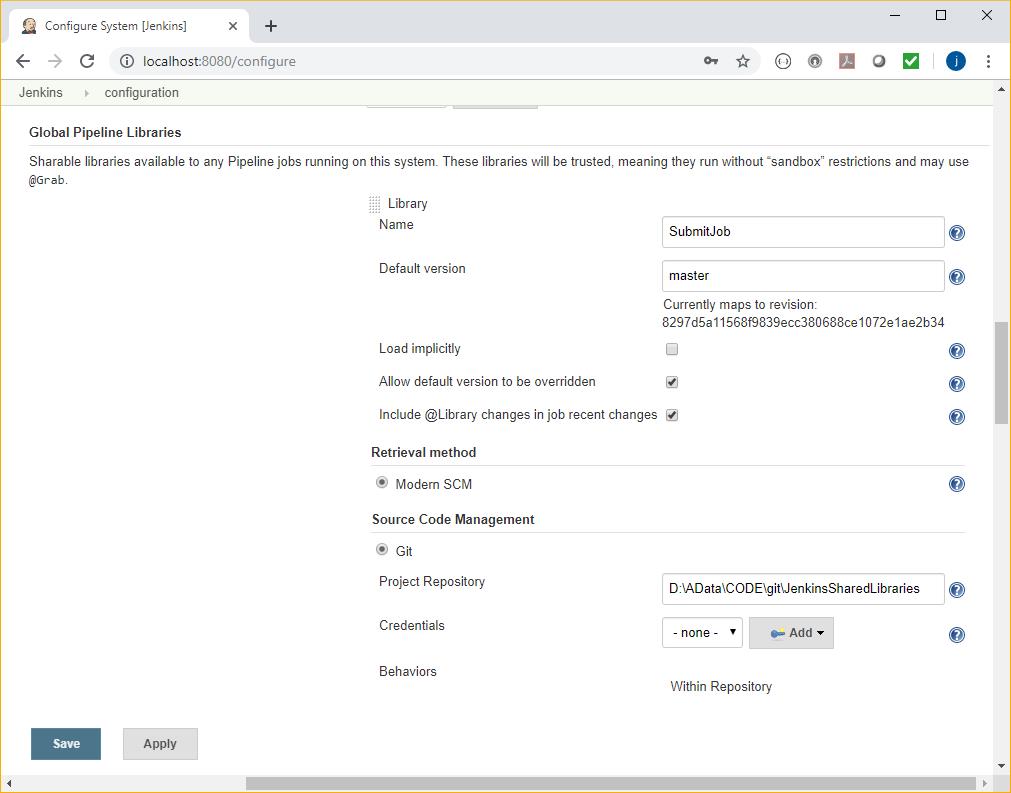Click the green checkmark extension icon
Viewport: 1011px width, 793px height.
pyautogui.click(x=911, y=61)
